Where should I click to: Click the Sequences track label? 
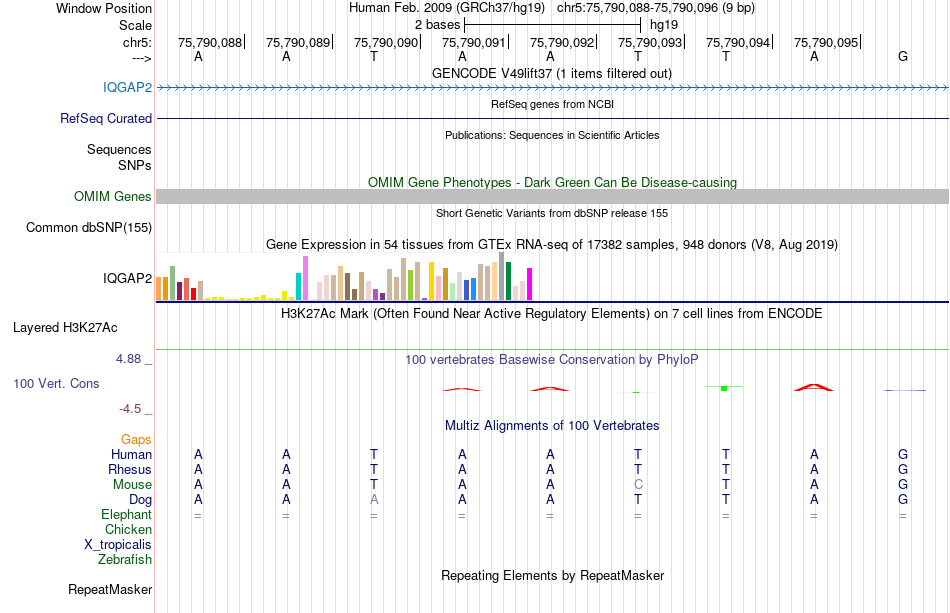click(x=119, y=149)
